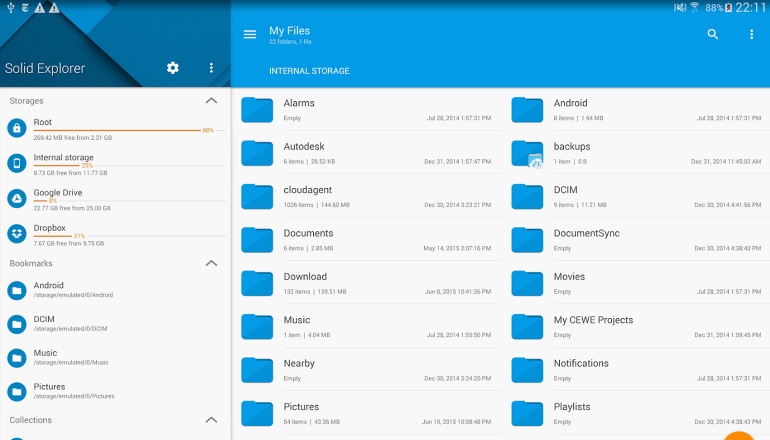Open the Nearby folder icon
This screenshot has width=770, height=440.
click(x=257, y=370)
